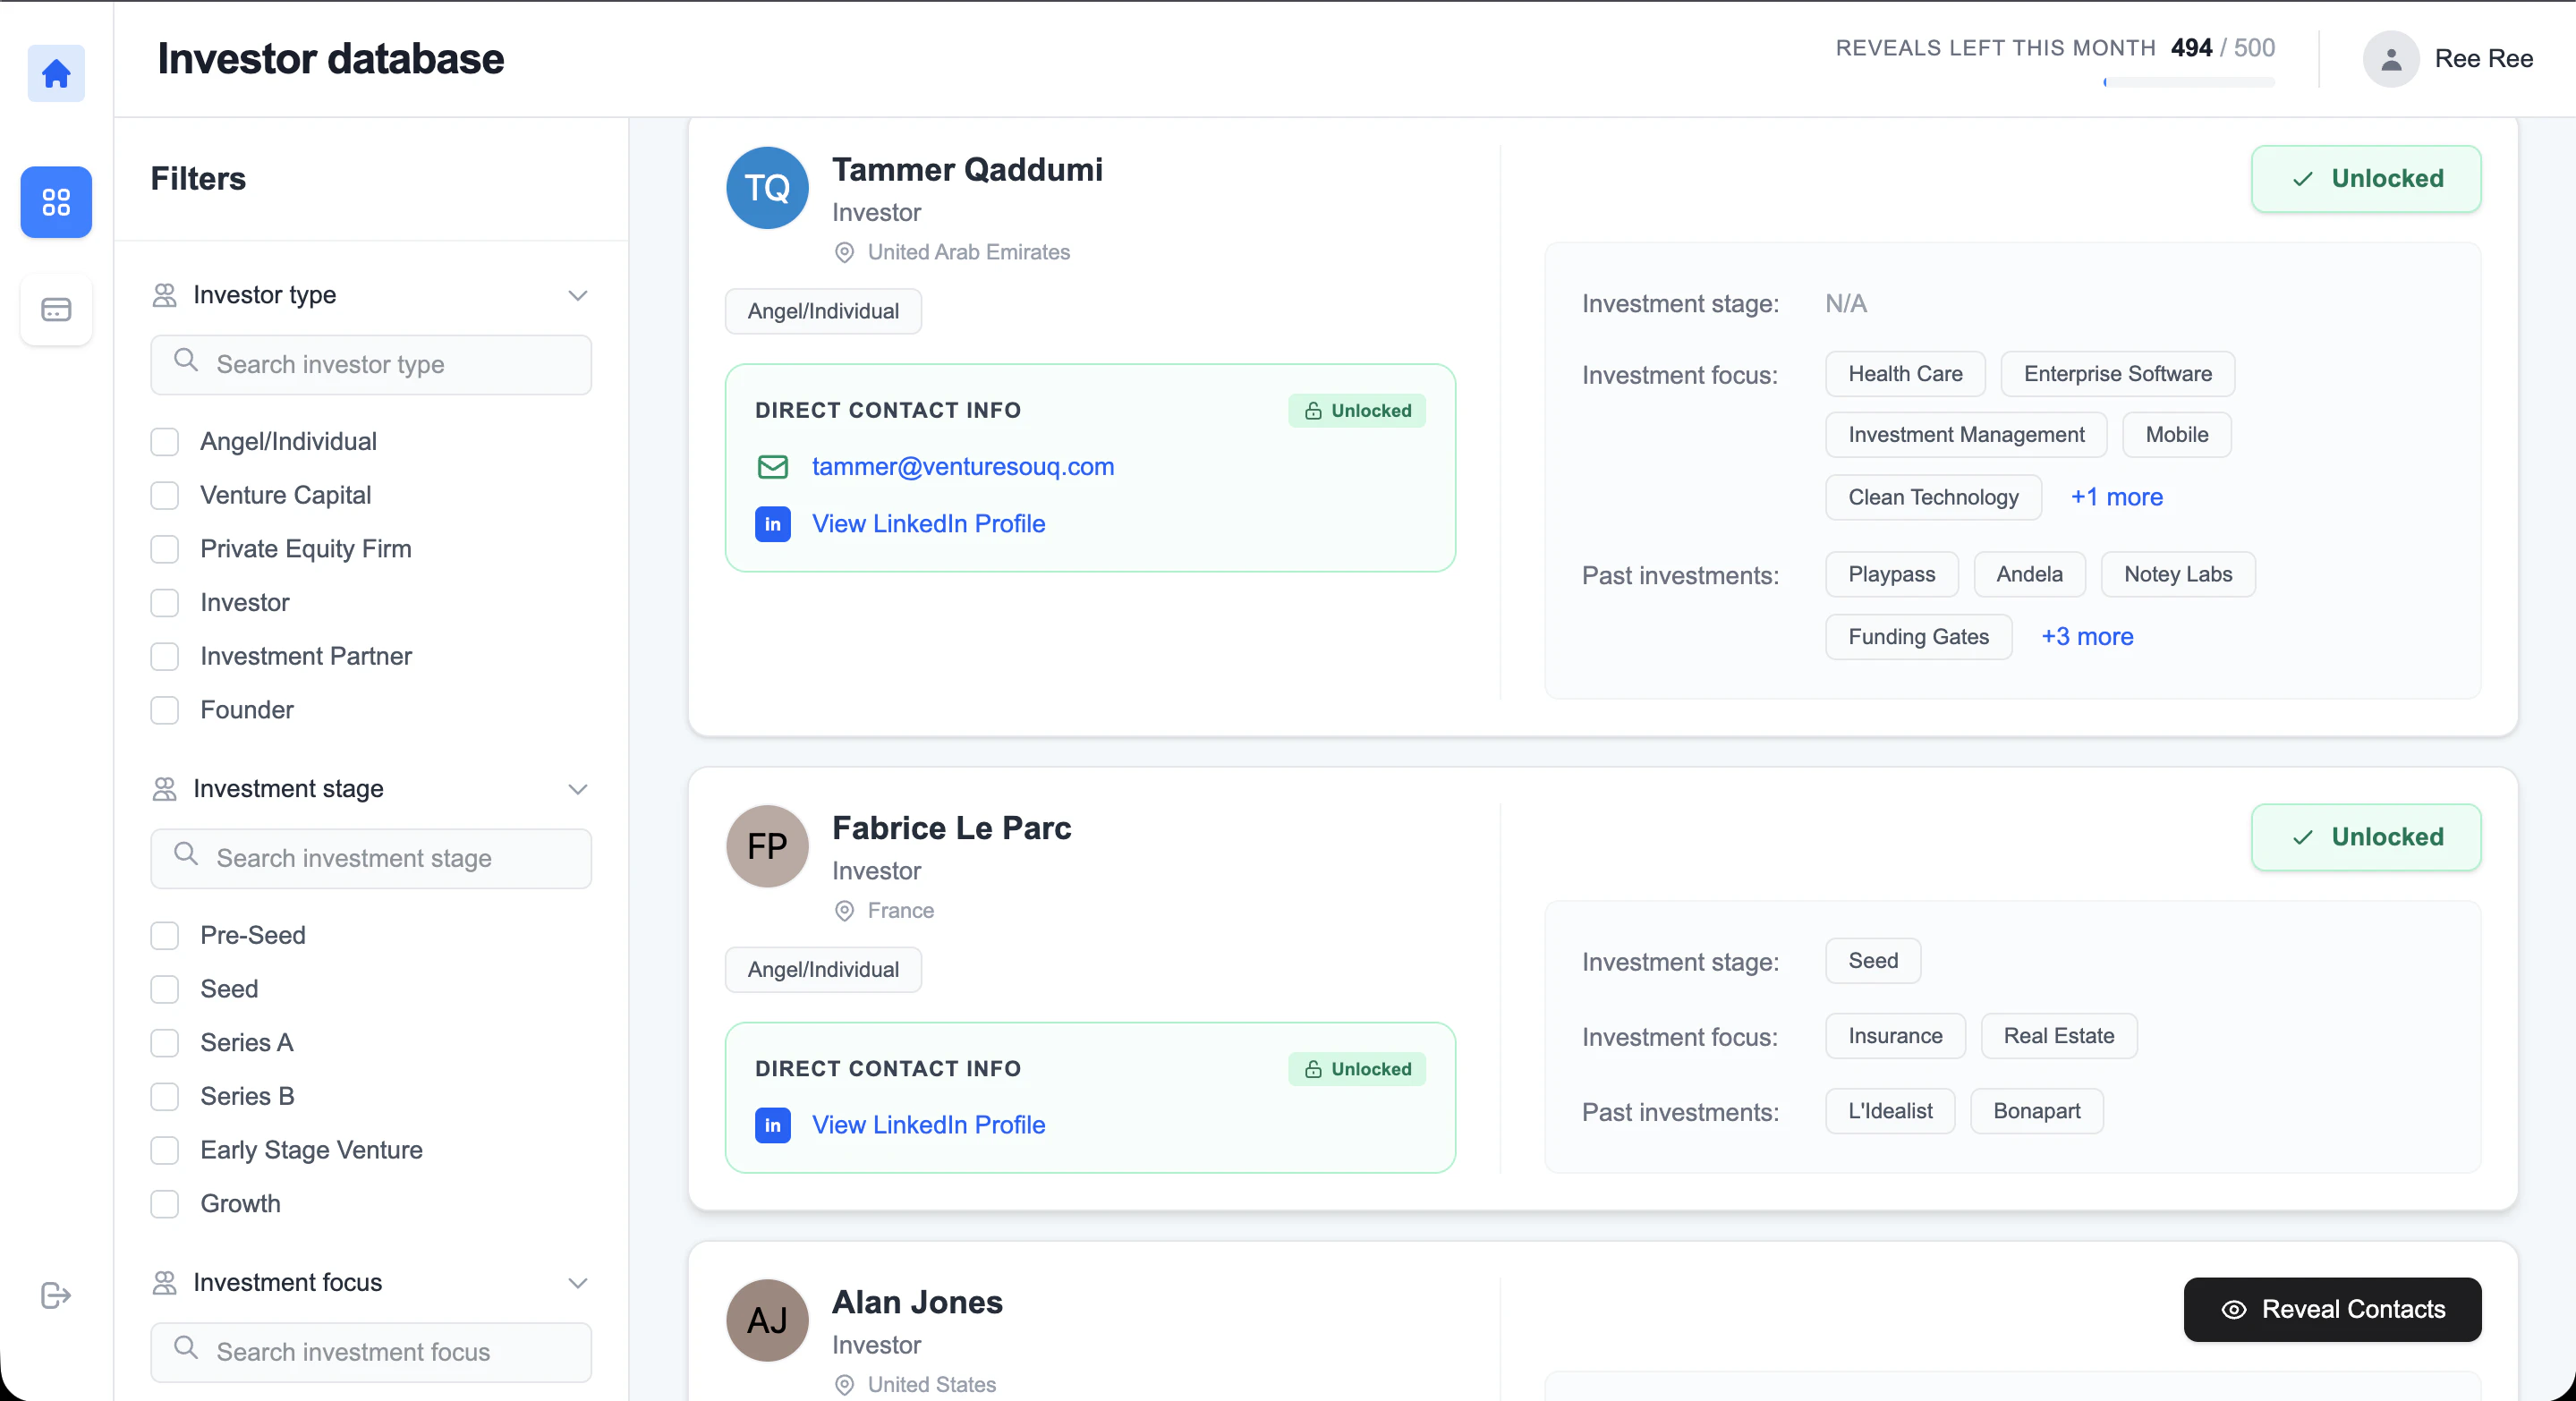Collapse the Investment stage filter chevron
Viewport: 2576px width, 1401px height.
tap(577, 790)
